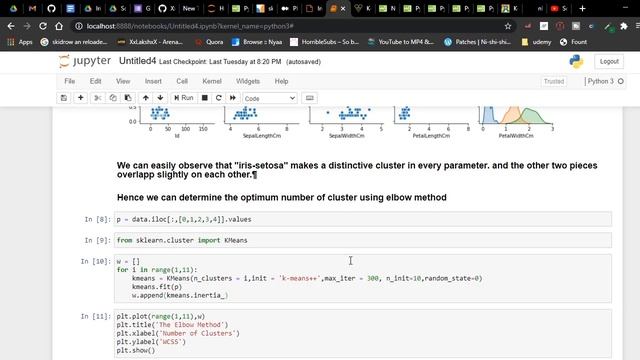Screen dimensions: 640x360
Task: Insert a cell below with the plus icon
Action: point(80,98)
